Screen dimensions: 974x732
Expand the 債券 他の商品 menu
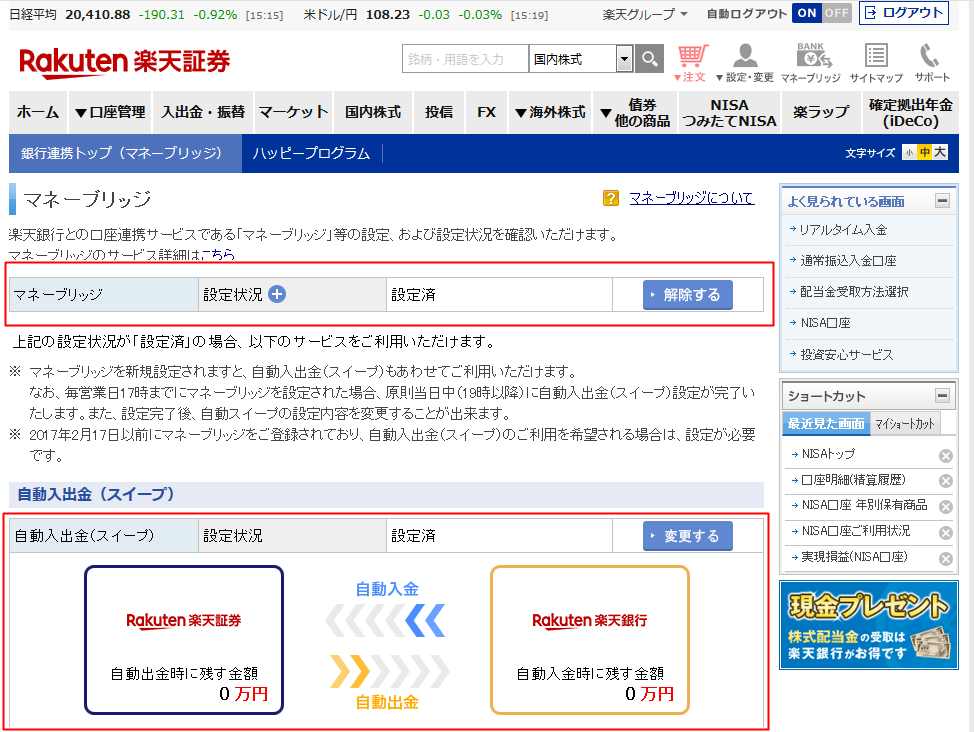(x=634, y=112)
